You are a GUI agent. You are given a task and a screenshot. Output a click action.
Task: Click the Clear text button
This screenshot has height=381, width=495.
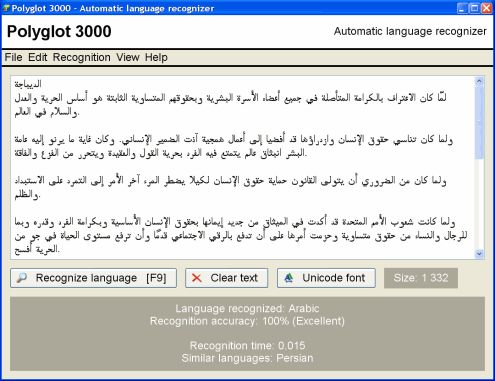coord(227,278)
